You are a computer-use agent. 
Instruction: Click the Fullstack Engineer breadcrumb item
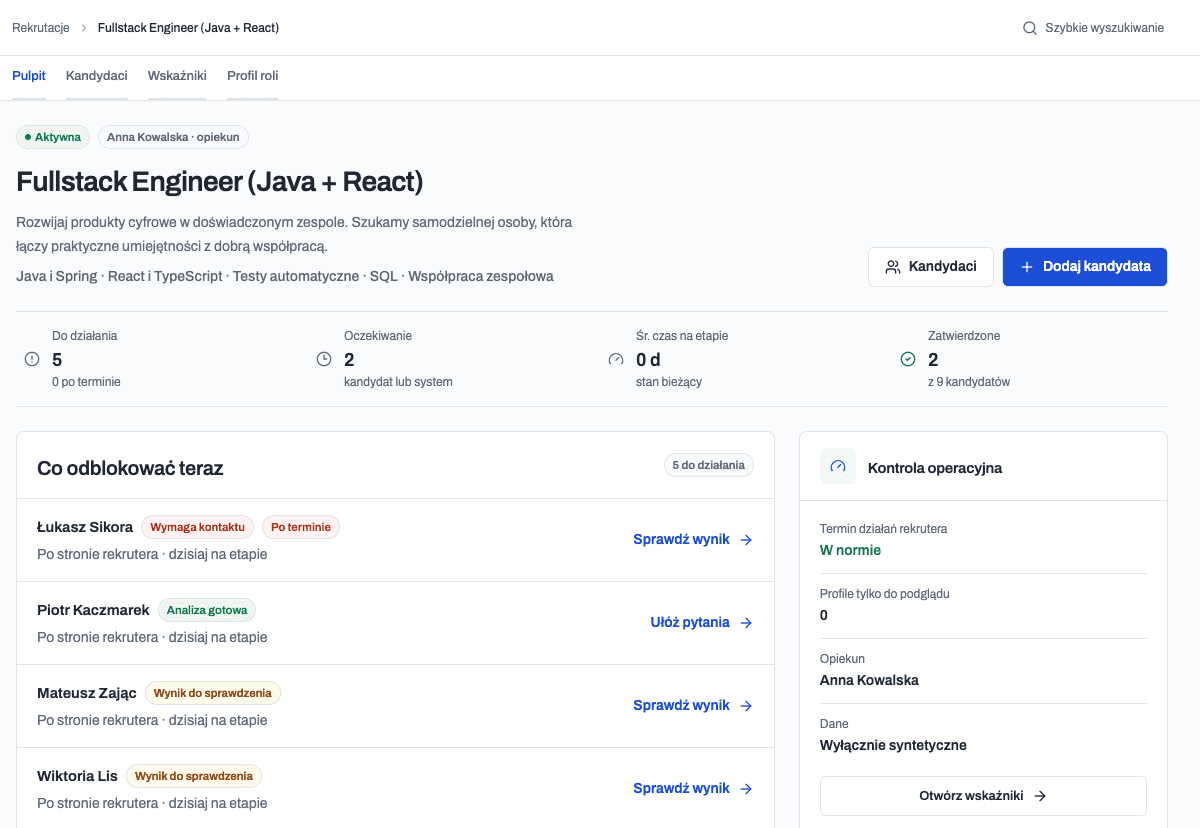click(x=188, y=28)
